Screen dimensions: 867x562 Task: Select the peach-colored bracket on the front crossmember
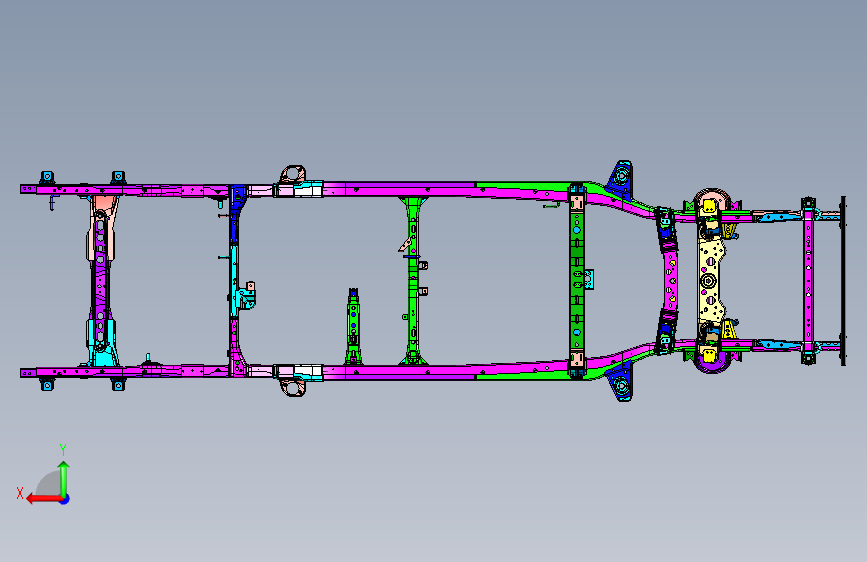pos(102,227)
